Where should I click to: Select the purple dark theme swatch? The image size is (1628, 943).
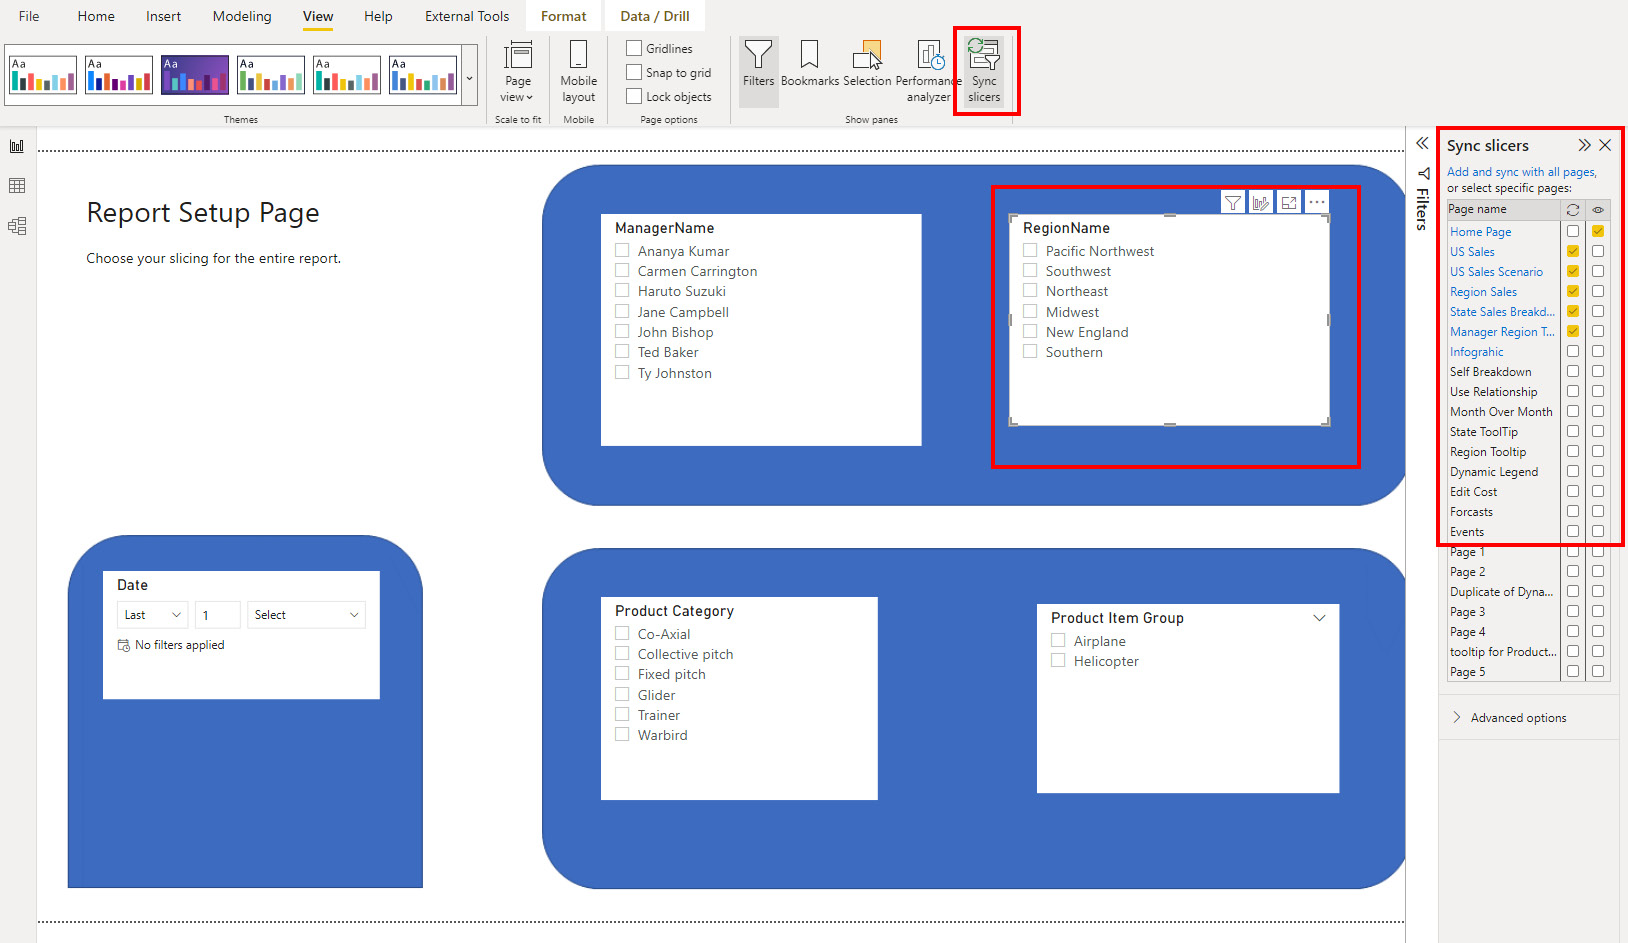point(195,75)
